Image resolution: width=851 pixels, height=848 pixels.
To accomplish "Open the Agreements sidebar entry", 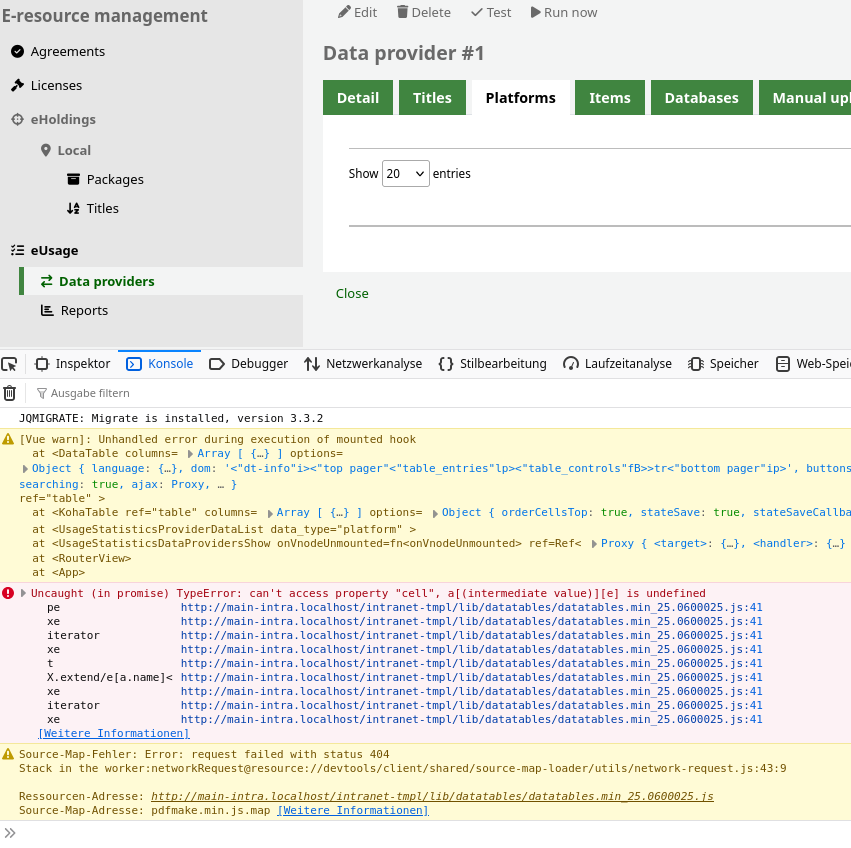I will 67,51.
